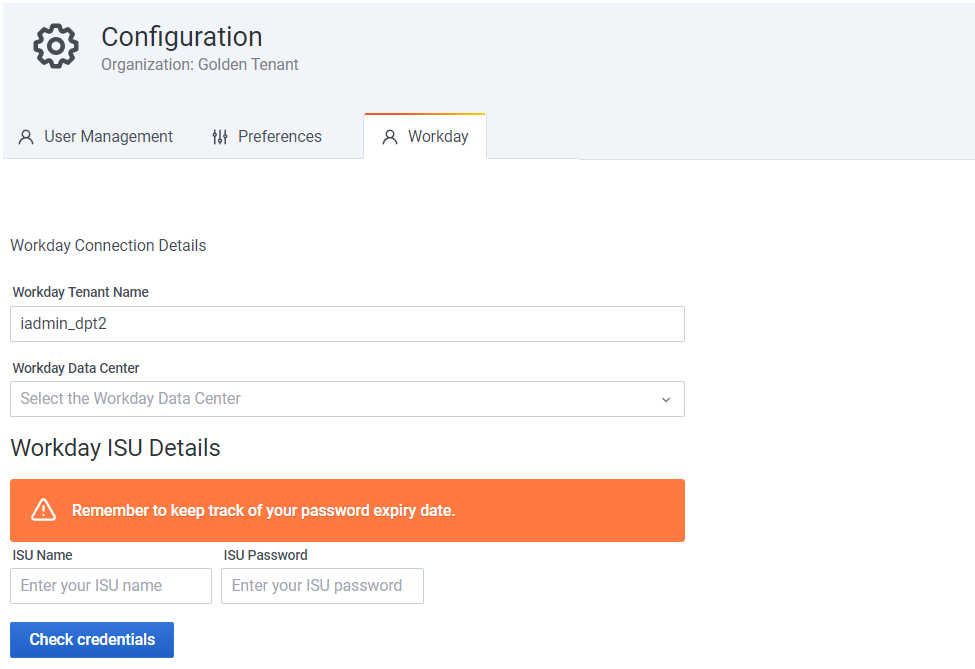The width and height of the screenshot is (975, 669).
Task: Expand the Data Center chevron arrow
Action: pos(666,400)
